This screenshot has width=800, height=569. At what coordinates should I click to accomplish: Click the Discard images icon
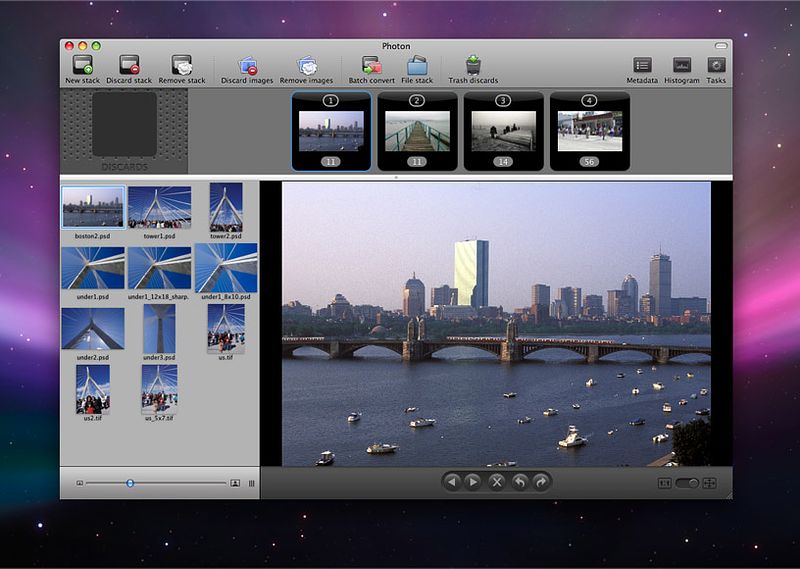point(247,66)
